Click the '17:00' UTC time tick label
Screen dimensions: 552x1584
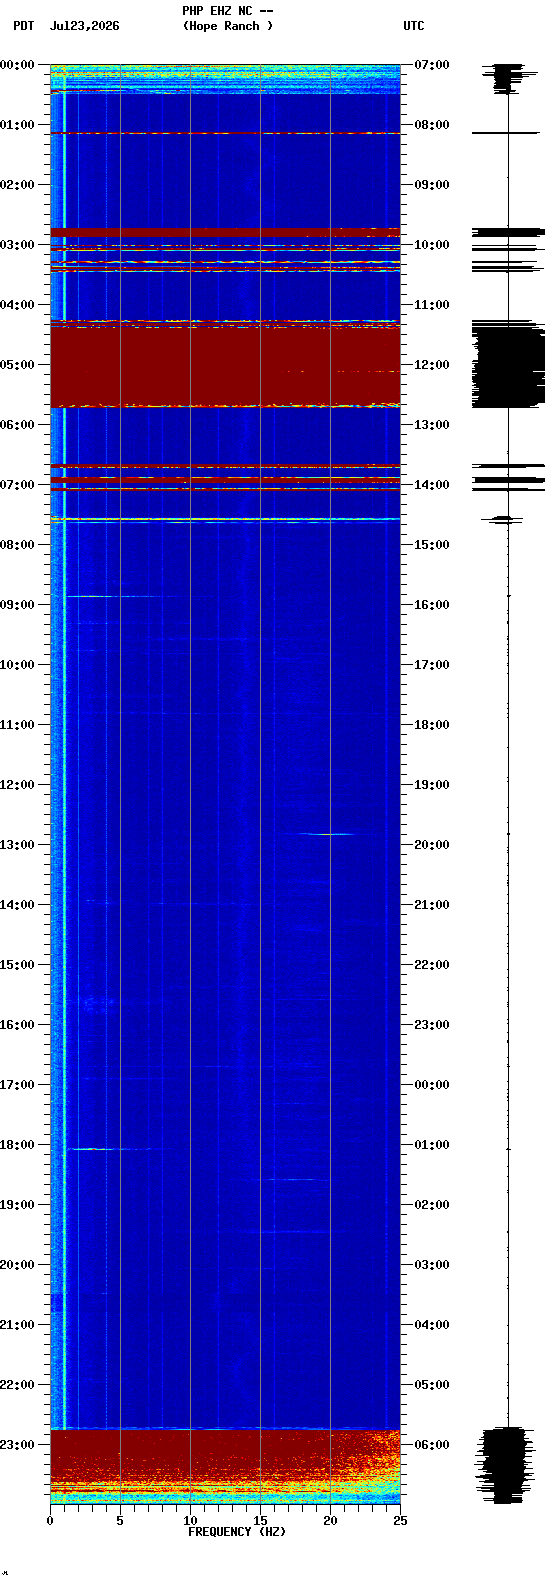tap(431, 665)
